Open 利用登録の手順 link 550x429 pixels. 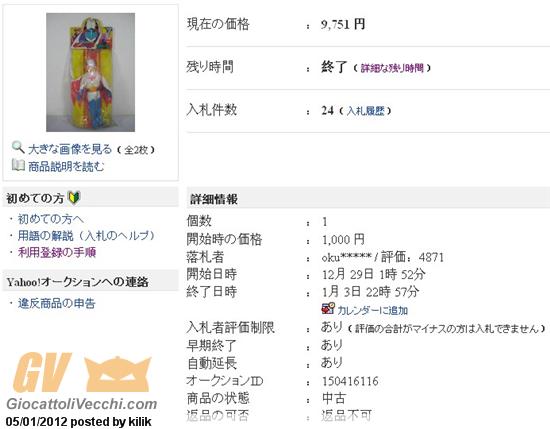57,252
